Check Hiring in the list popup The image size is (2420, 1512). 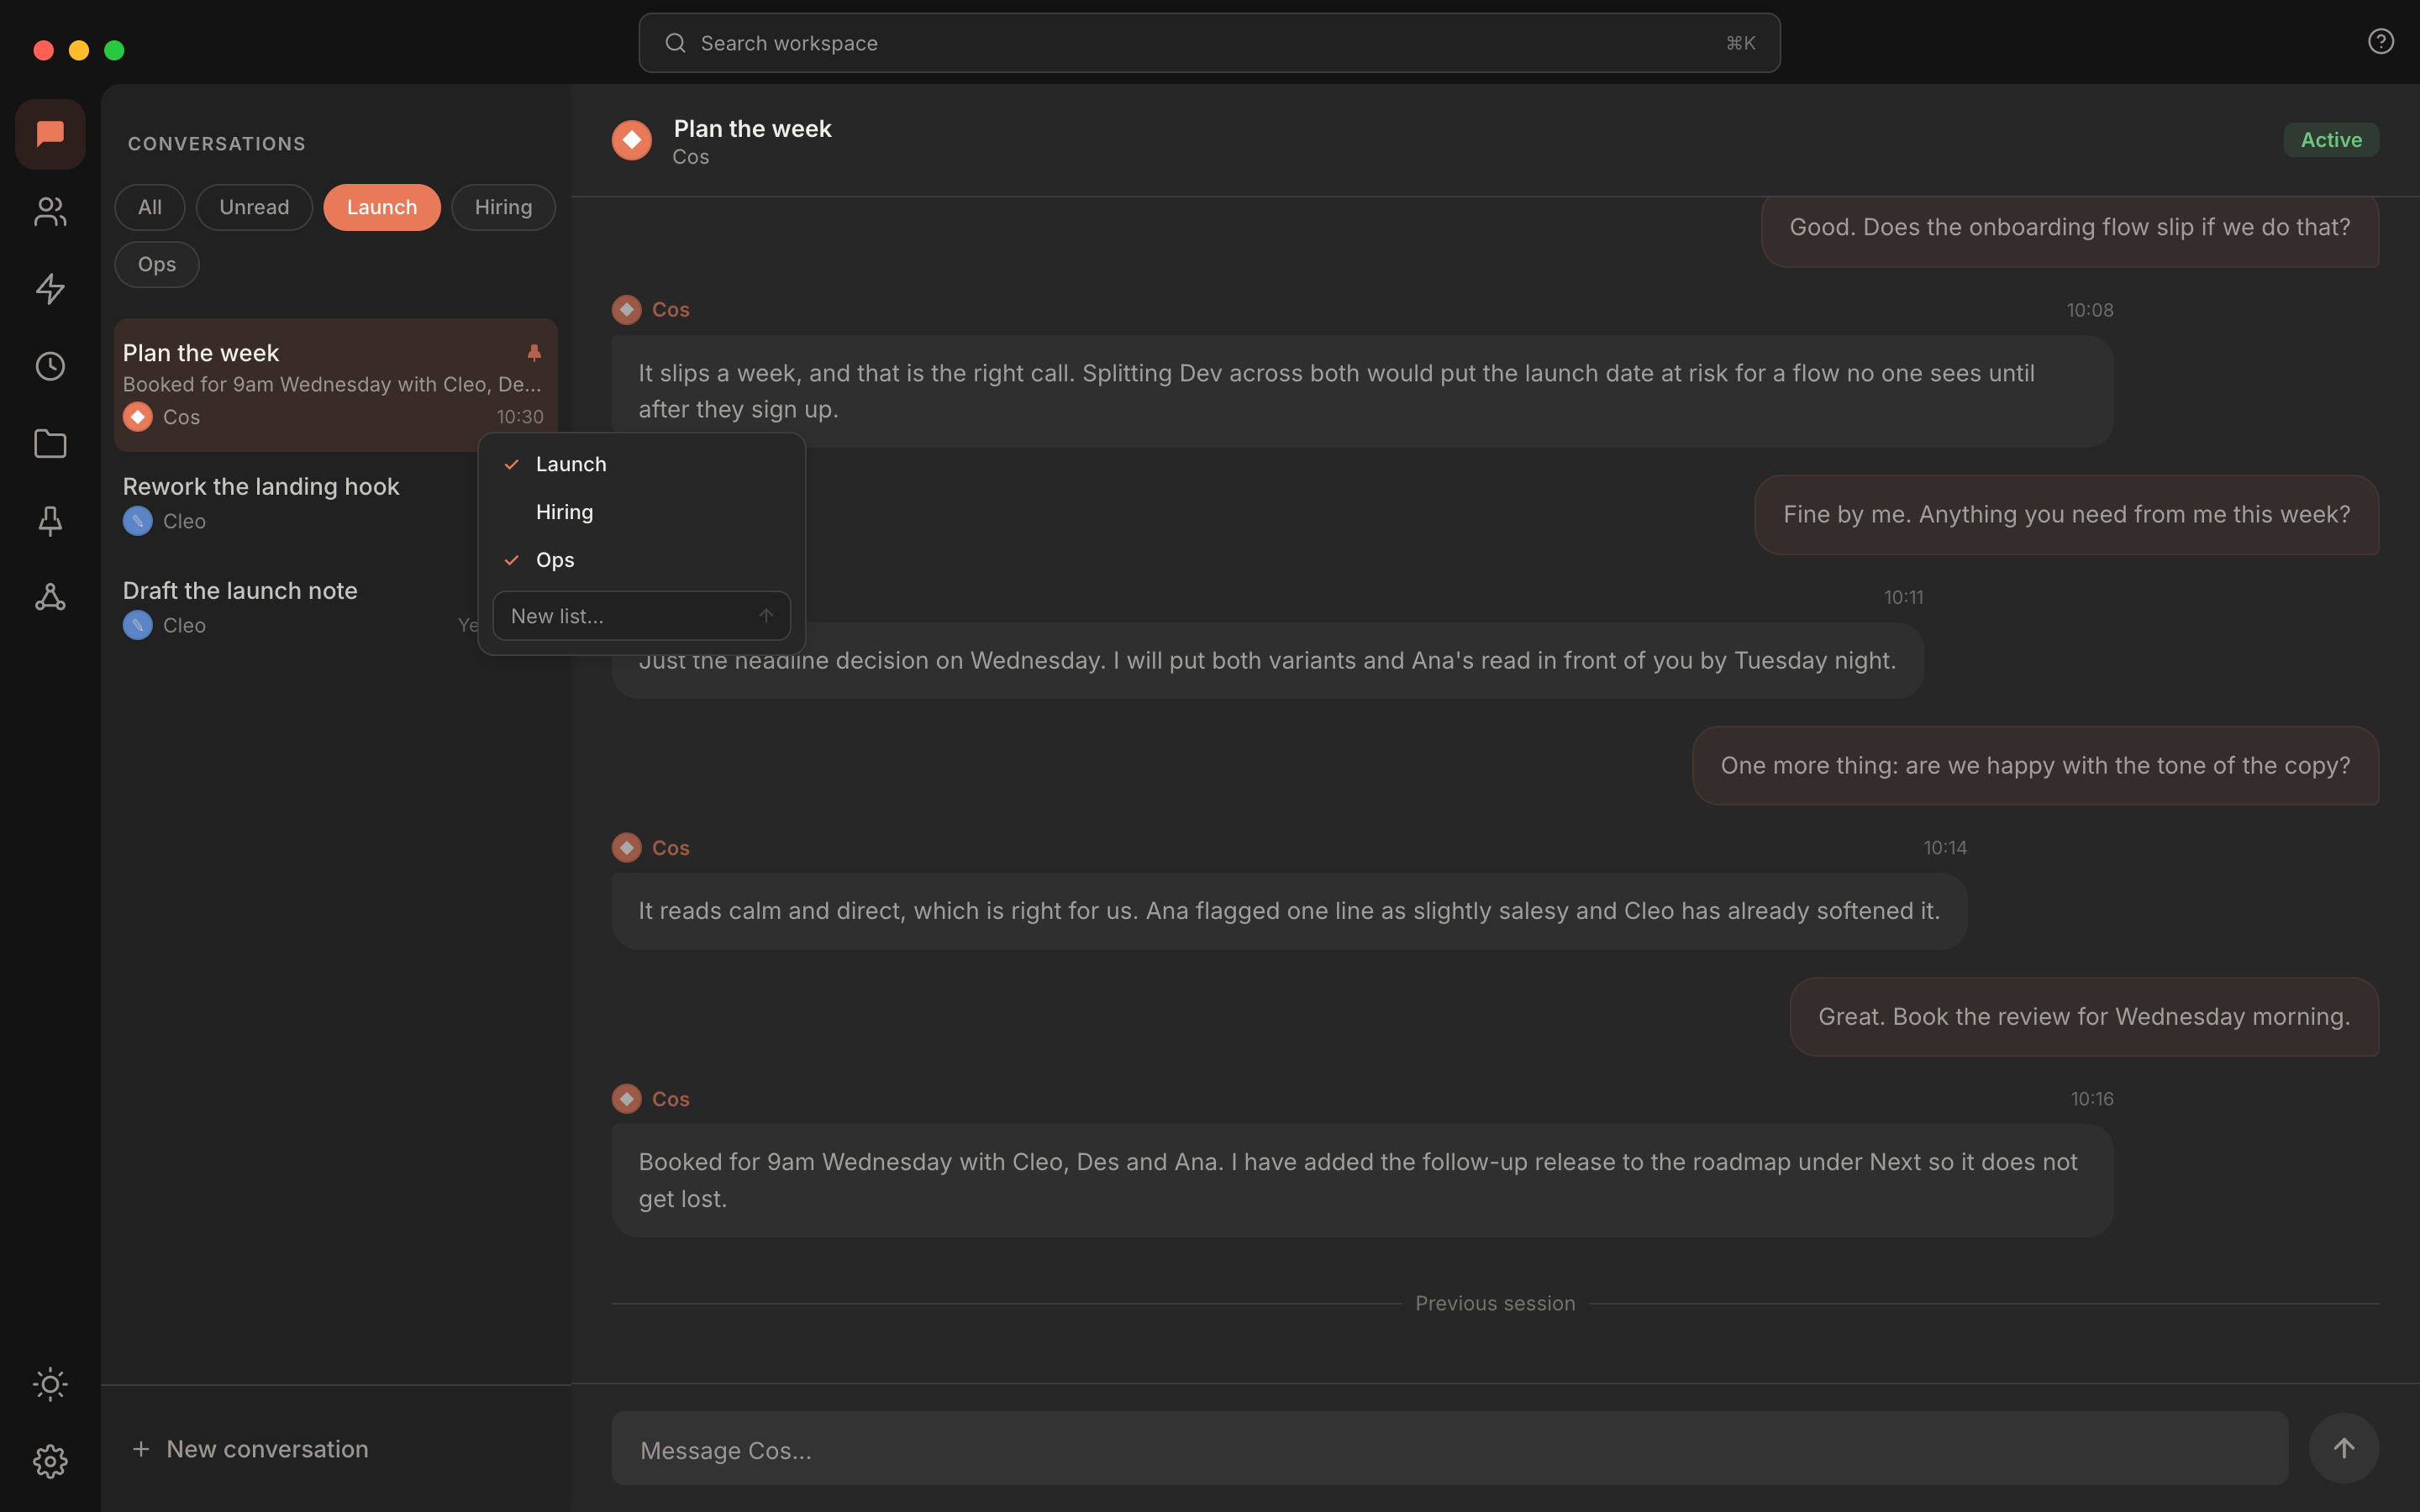[x=642, y=512]
